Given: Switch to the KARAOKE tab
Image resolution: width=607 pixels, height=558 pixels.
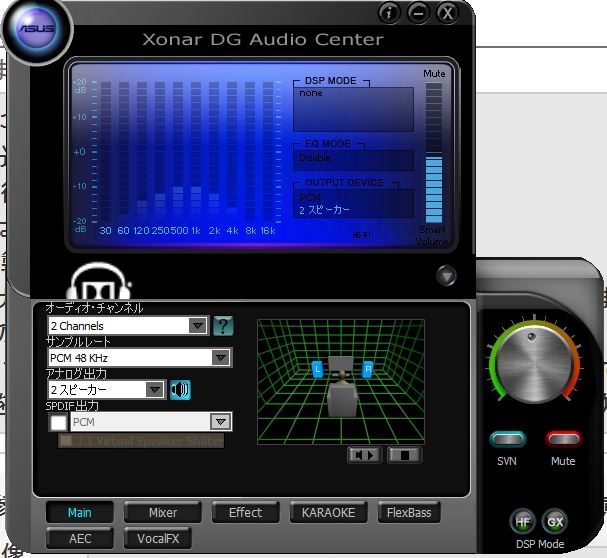Looking at the screenshot, I should [328, 512].
